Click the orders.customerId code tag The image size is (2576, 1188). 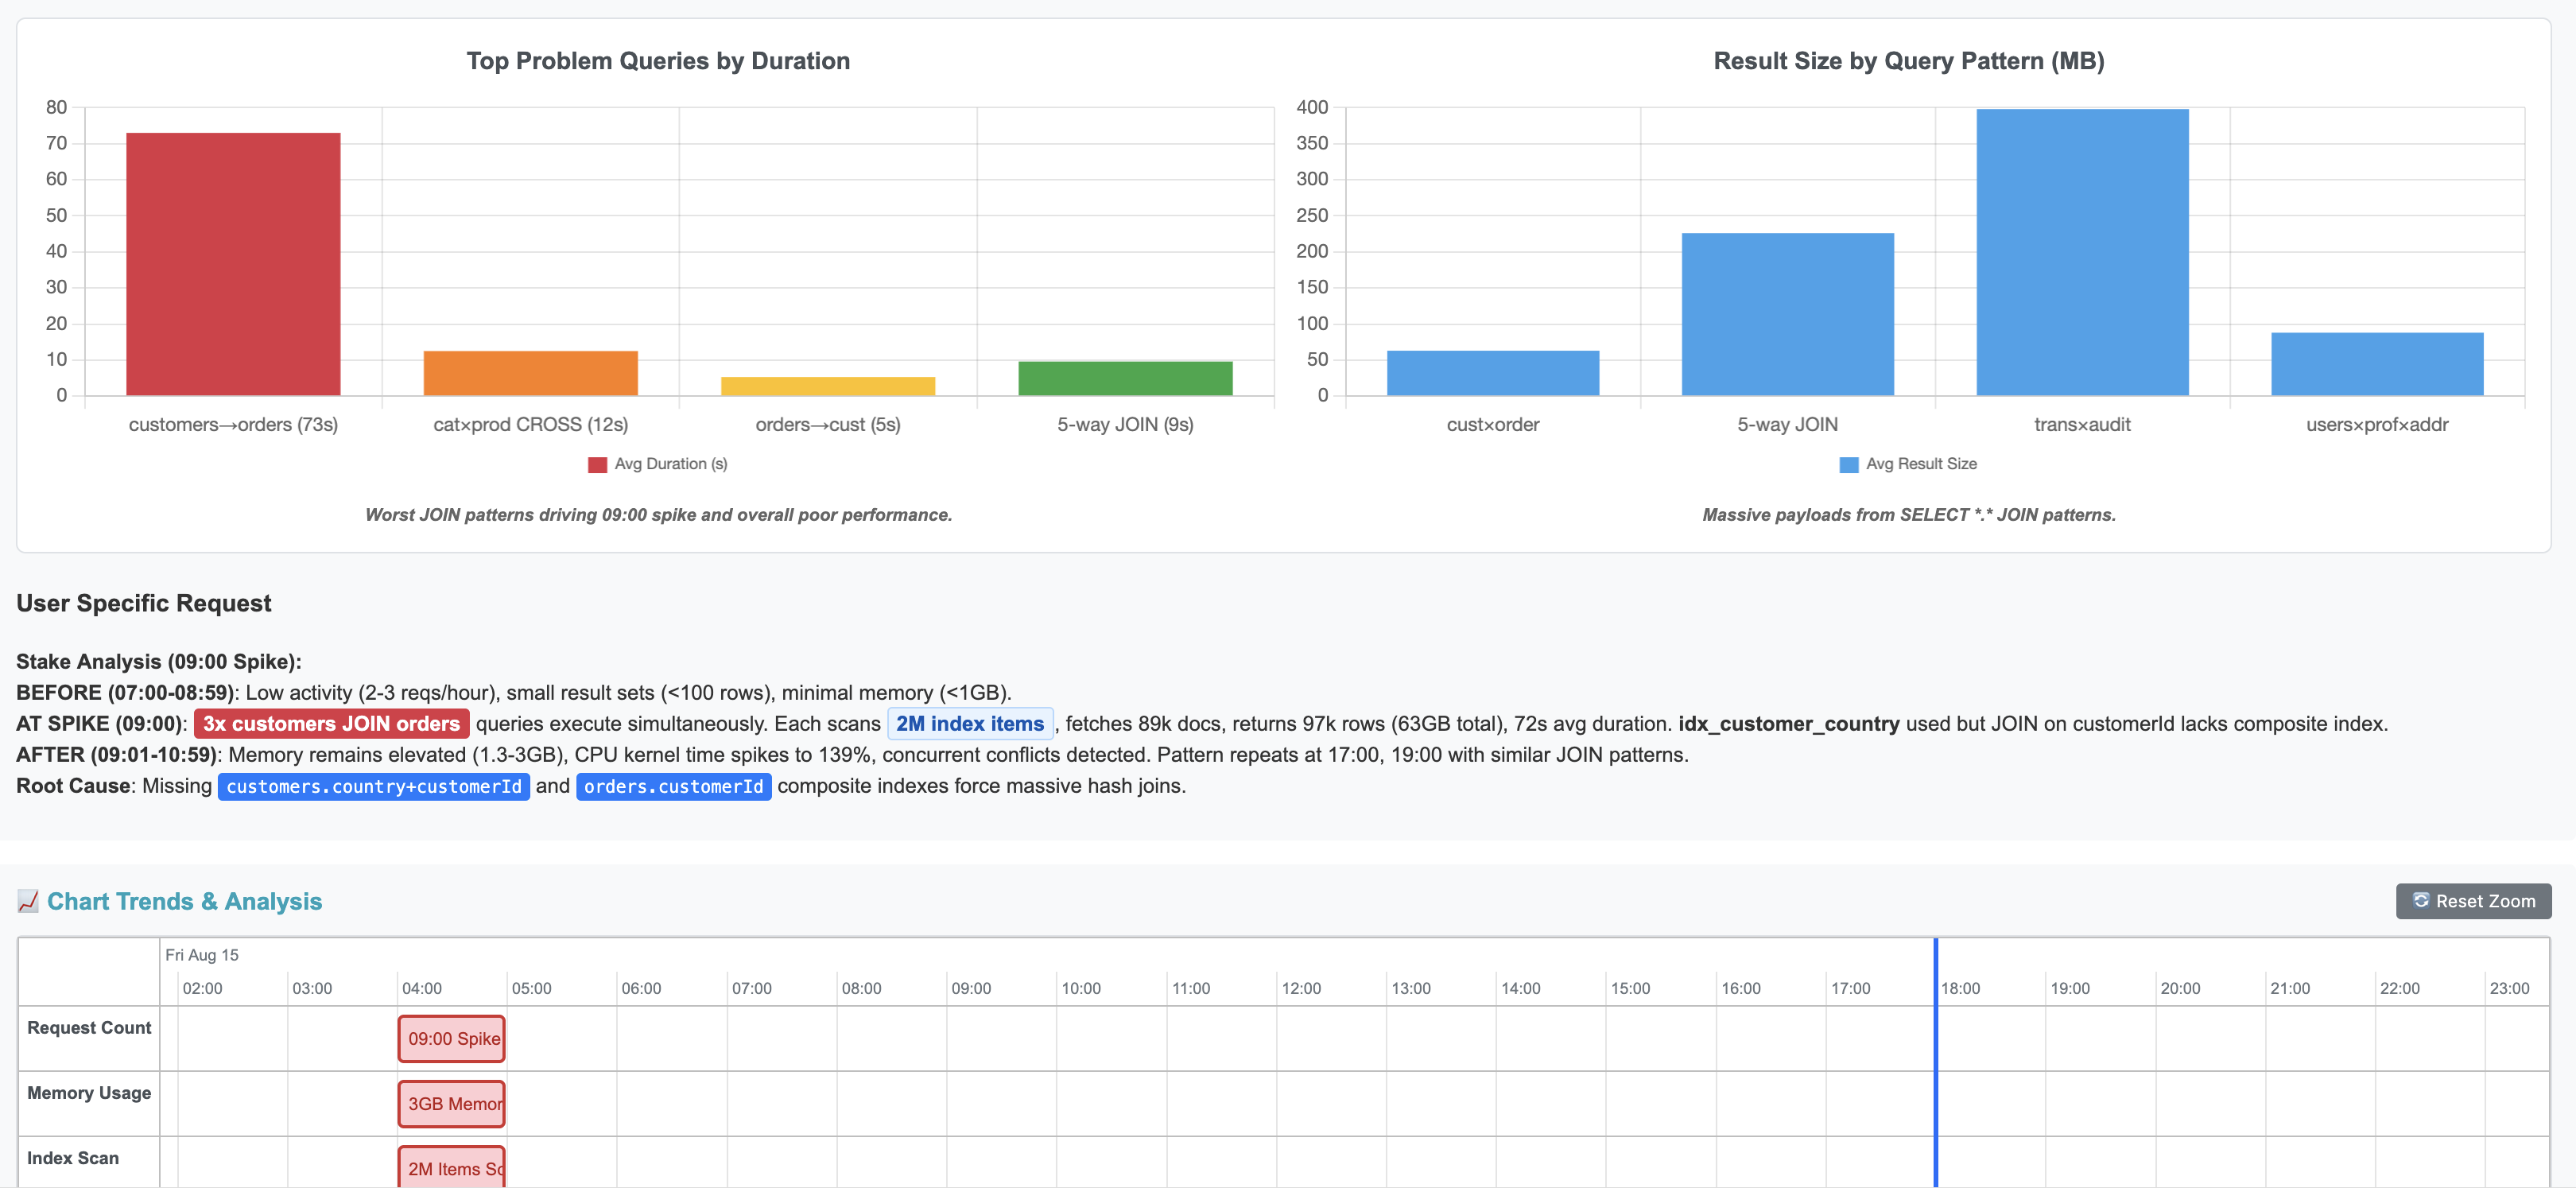point(673,786)
